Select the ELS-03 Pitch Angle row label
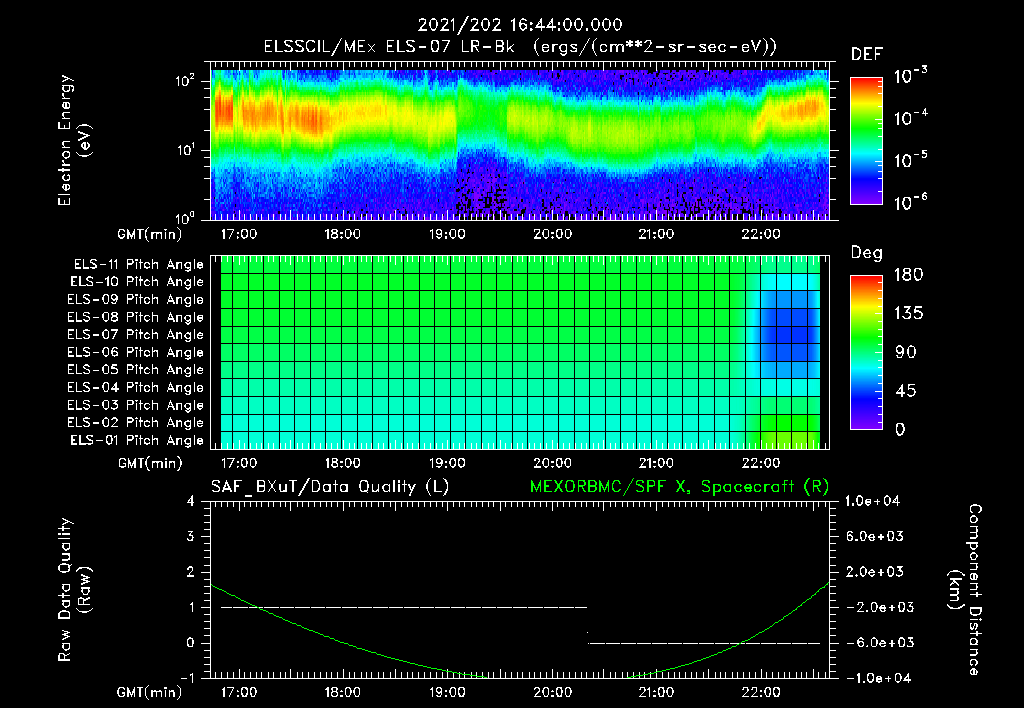 tap(136, 405)
